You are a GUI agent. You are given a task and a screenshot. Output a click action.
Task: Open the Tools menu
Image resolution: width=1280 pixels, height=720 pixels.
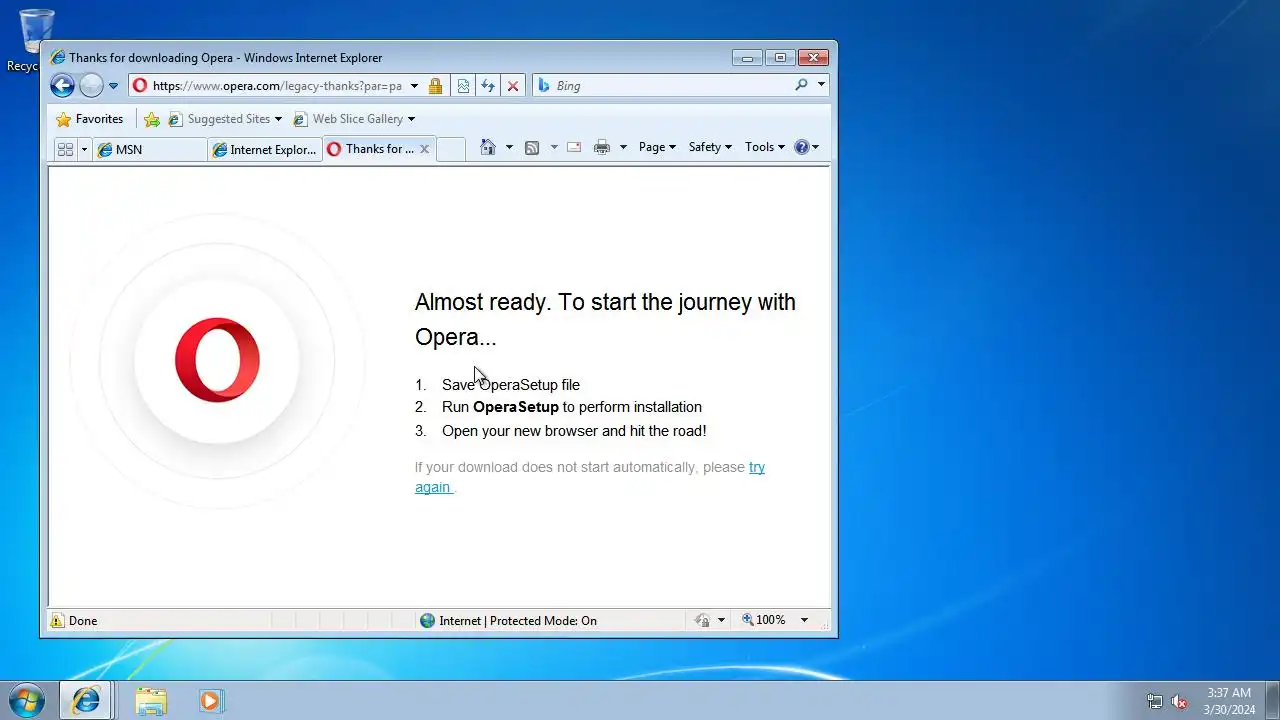[765, 147]
